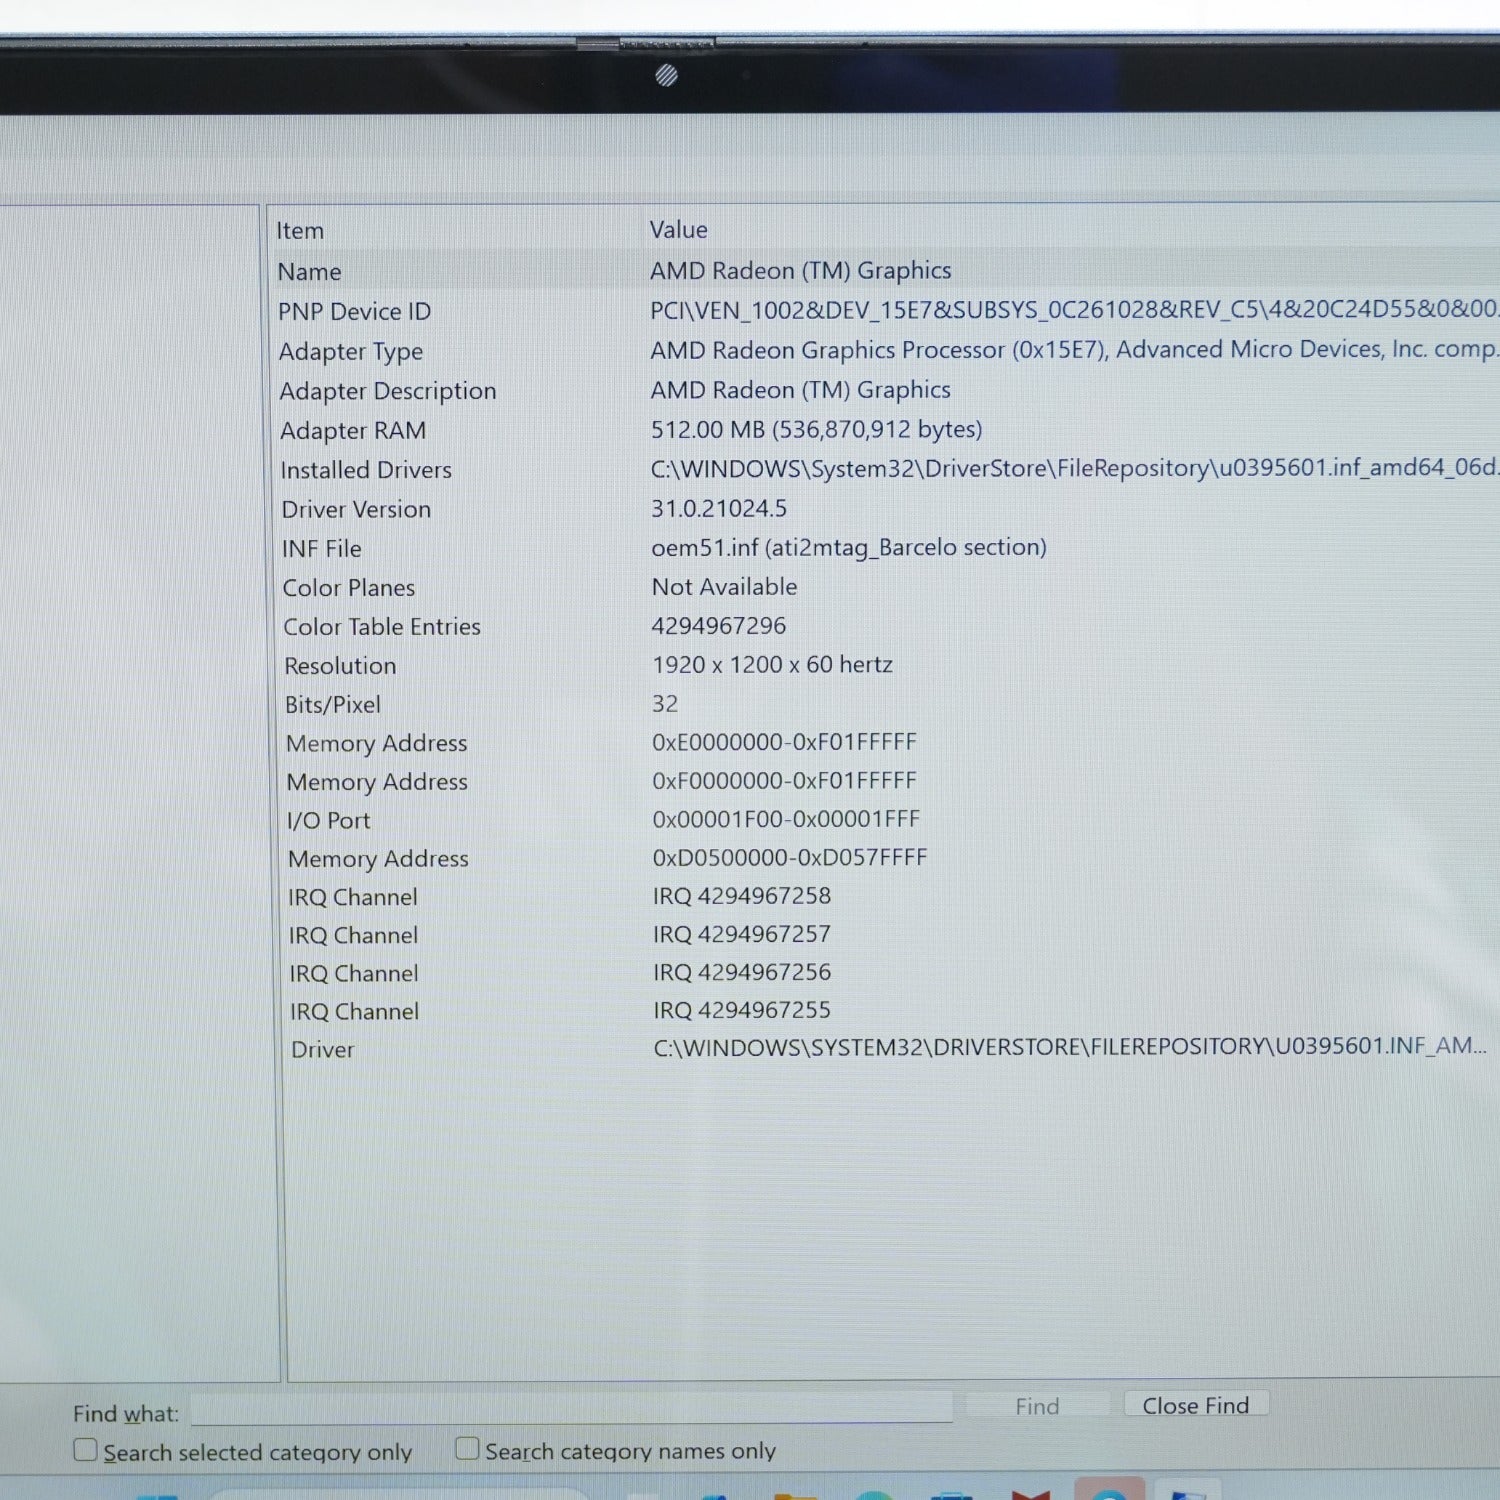Screen dimensions: 1500x1500
Task: Click the Adapter Description value text
Action: click(801, 390)
